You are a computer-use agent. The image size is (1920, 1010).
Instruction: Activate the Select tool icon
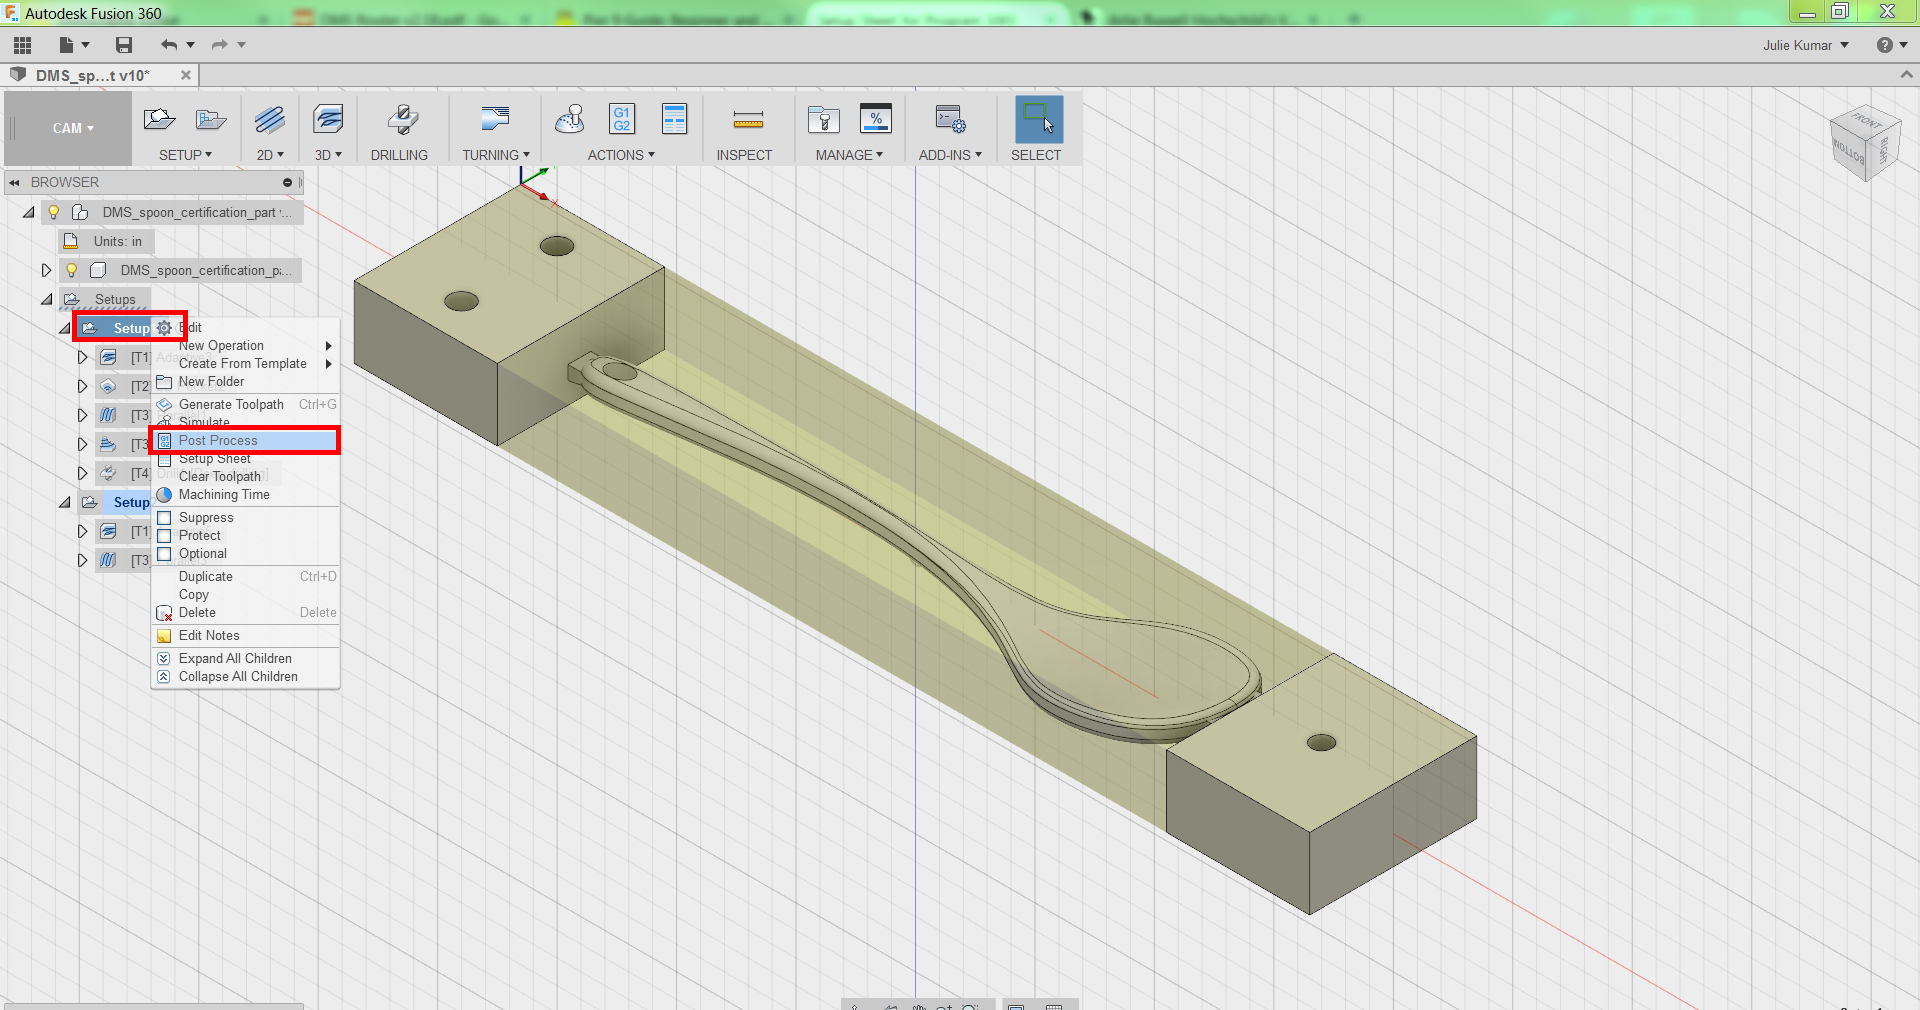pyautogui.click(x=1039, y=120)
